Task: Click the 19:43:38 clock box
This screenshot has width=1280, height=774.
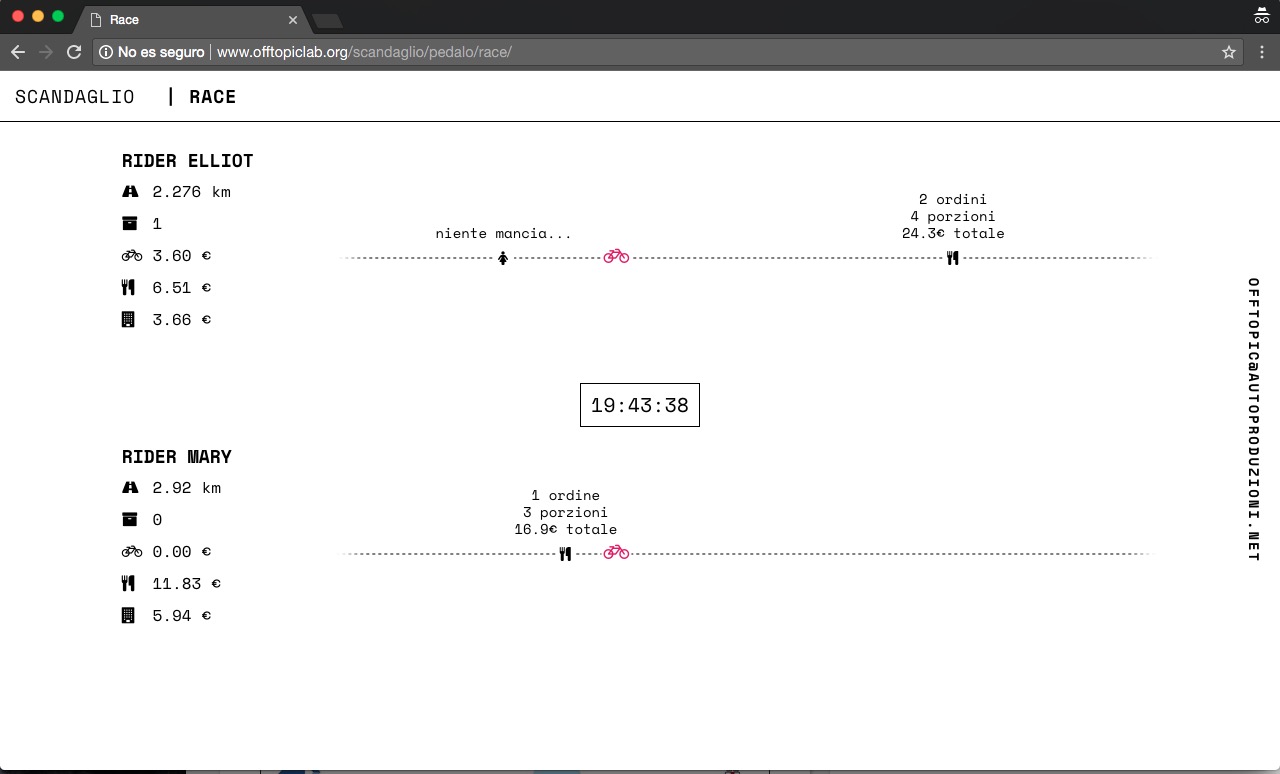Action: [x=640, y=405]
